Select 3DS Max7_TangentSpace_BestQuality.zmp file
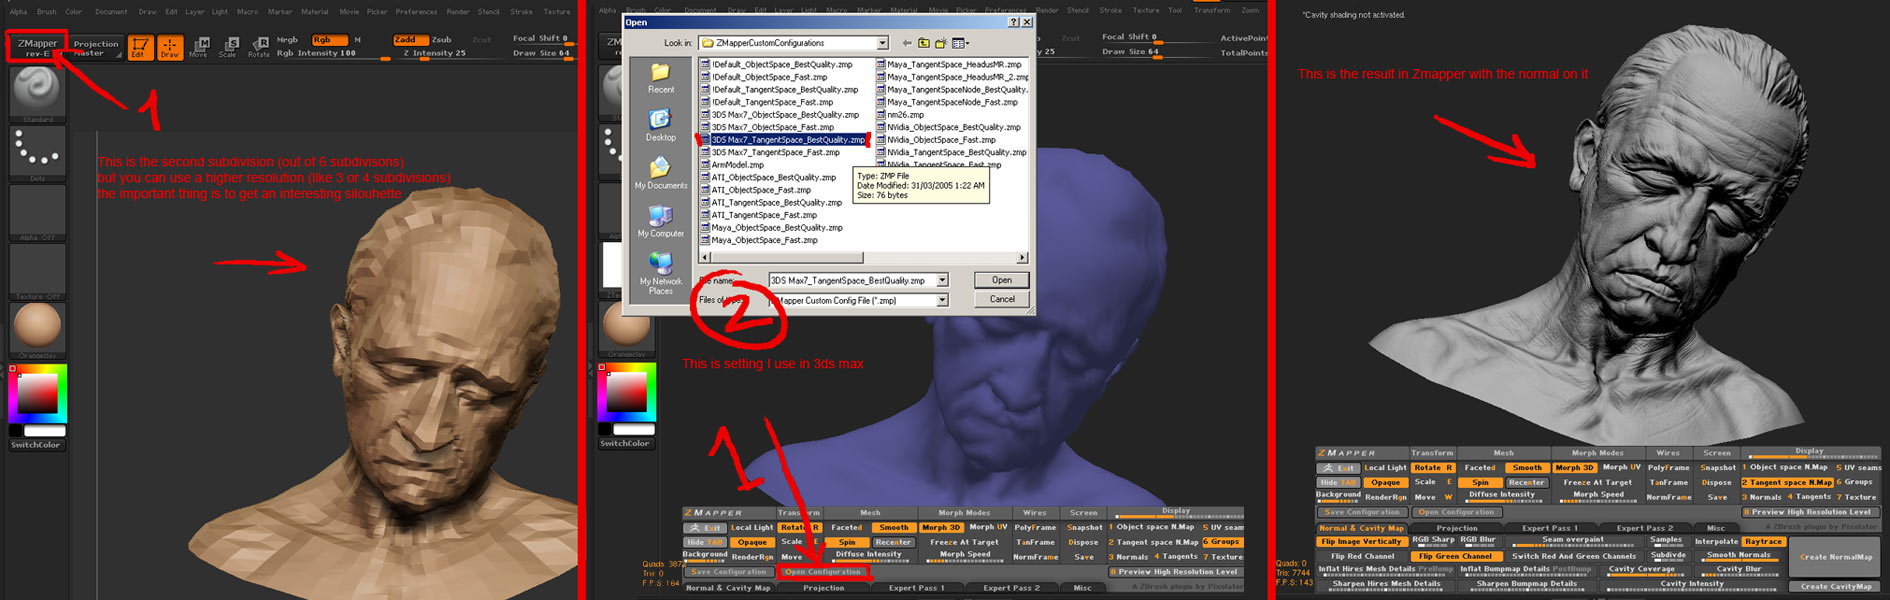This screenshot has height=600, width=1890. (x=782, y=140)
